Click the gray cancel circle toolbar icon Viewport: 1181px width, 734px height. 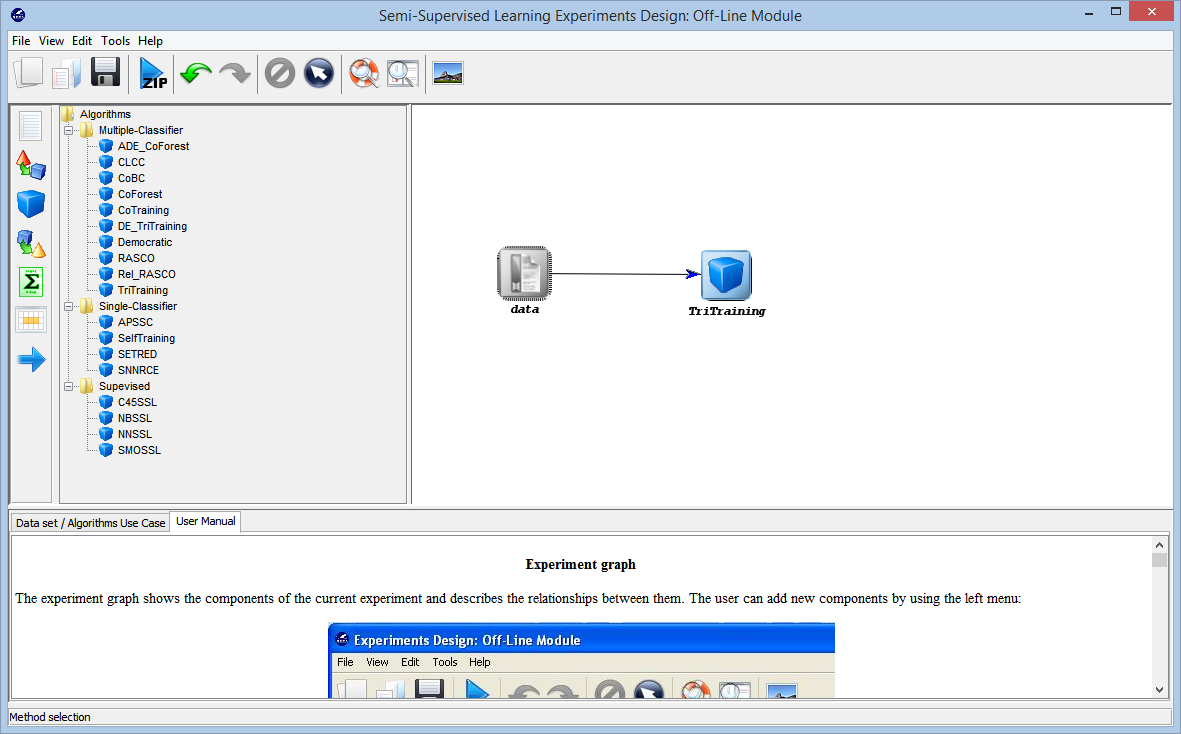(279, 74)
